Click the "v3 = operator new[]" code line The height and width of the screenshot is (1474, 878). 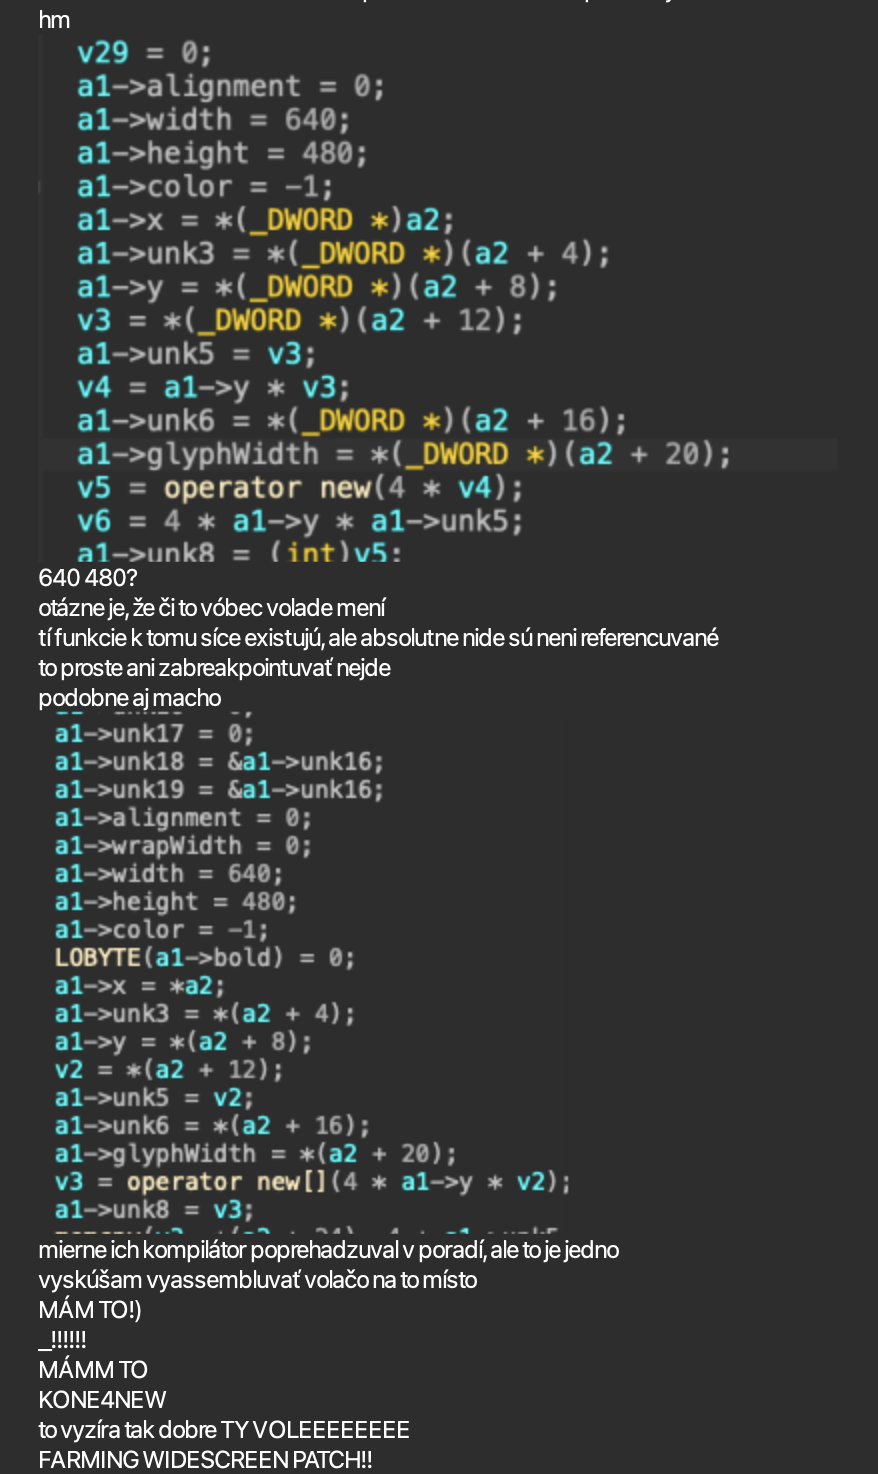click(312, 1182)
